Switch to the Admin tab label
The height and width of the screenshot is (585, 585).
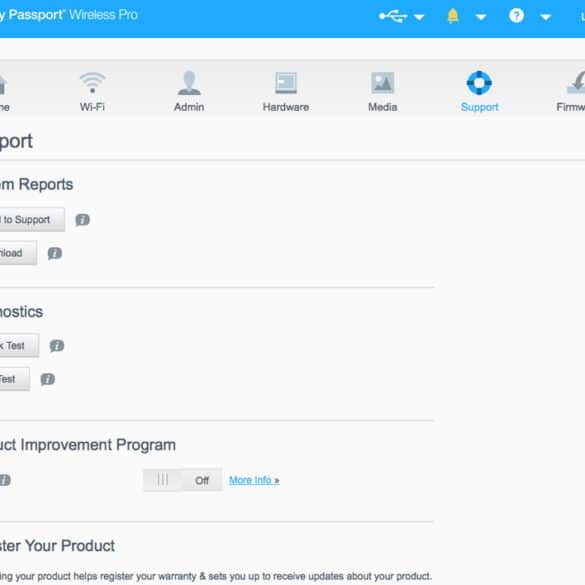coord(189,107)
